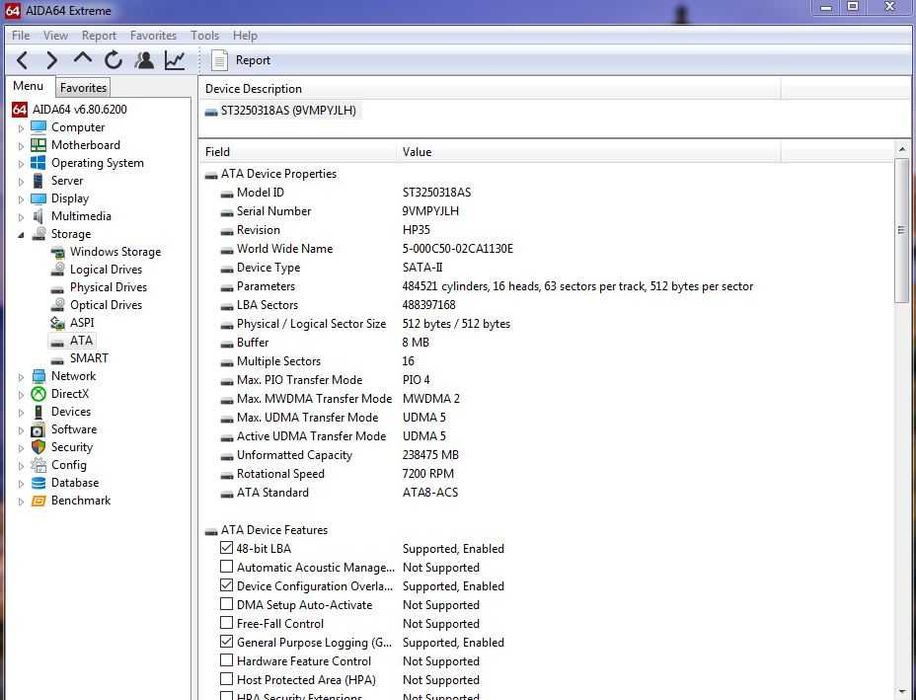Sort by the Field column header

tap(298, 152)
